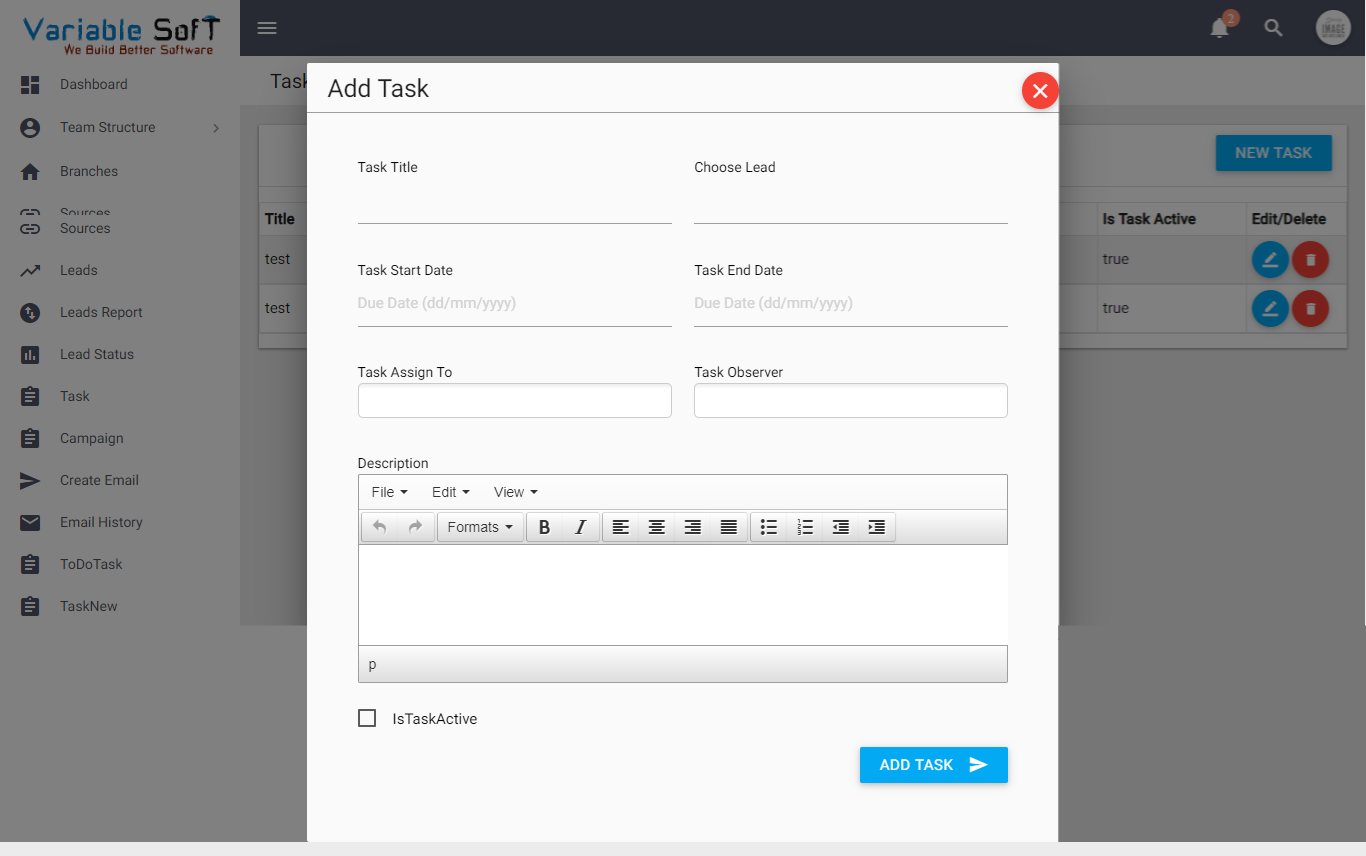
Task: Click the redo icon in the editor
Action: coord(414,527)
